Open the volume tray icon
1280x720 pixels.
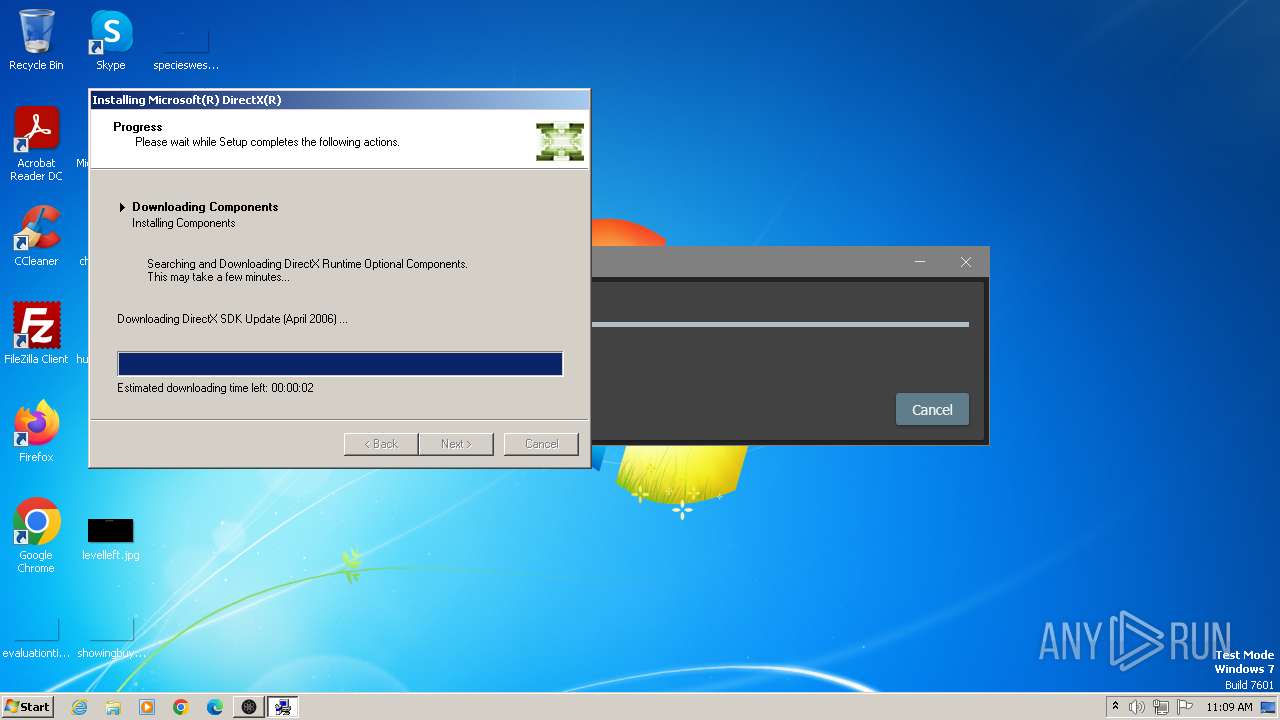point(1137,707)
